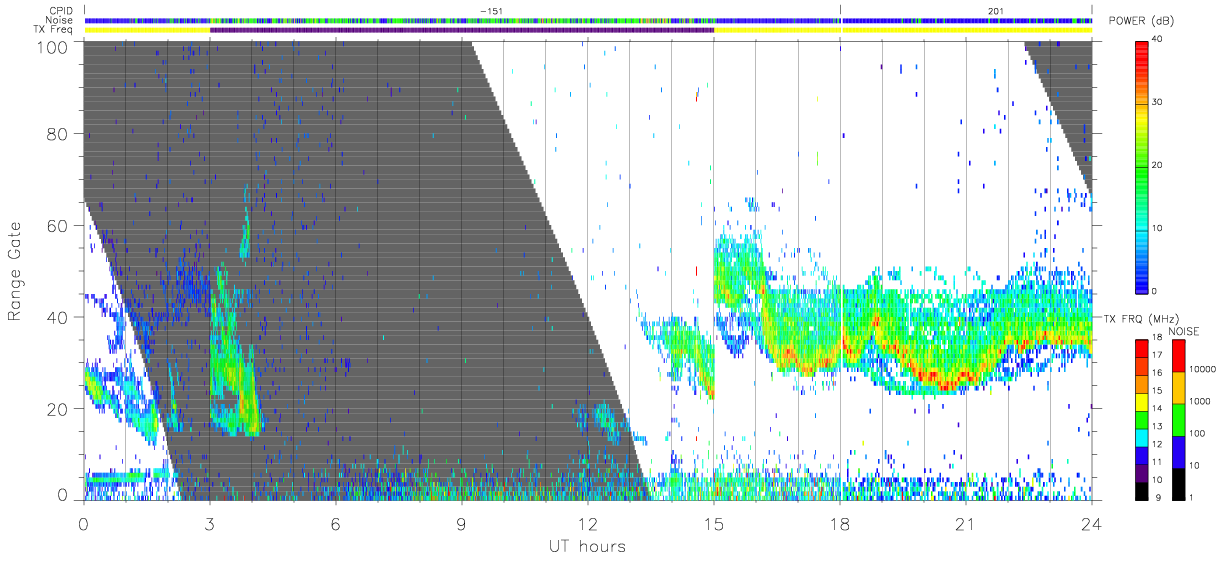Click the NOISE legend title

1185,331
